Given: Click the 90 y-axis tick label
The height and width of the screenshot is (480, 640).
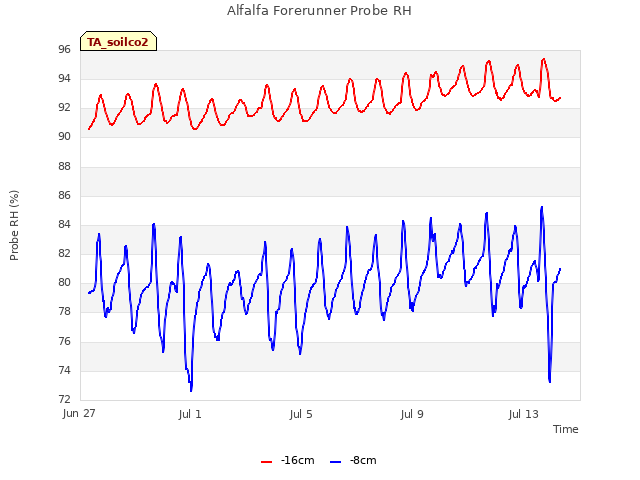Looking at the screenshot, I should [x=64, y=137].
